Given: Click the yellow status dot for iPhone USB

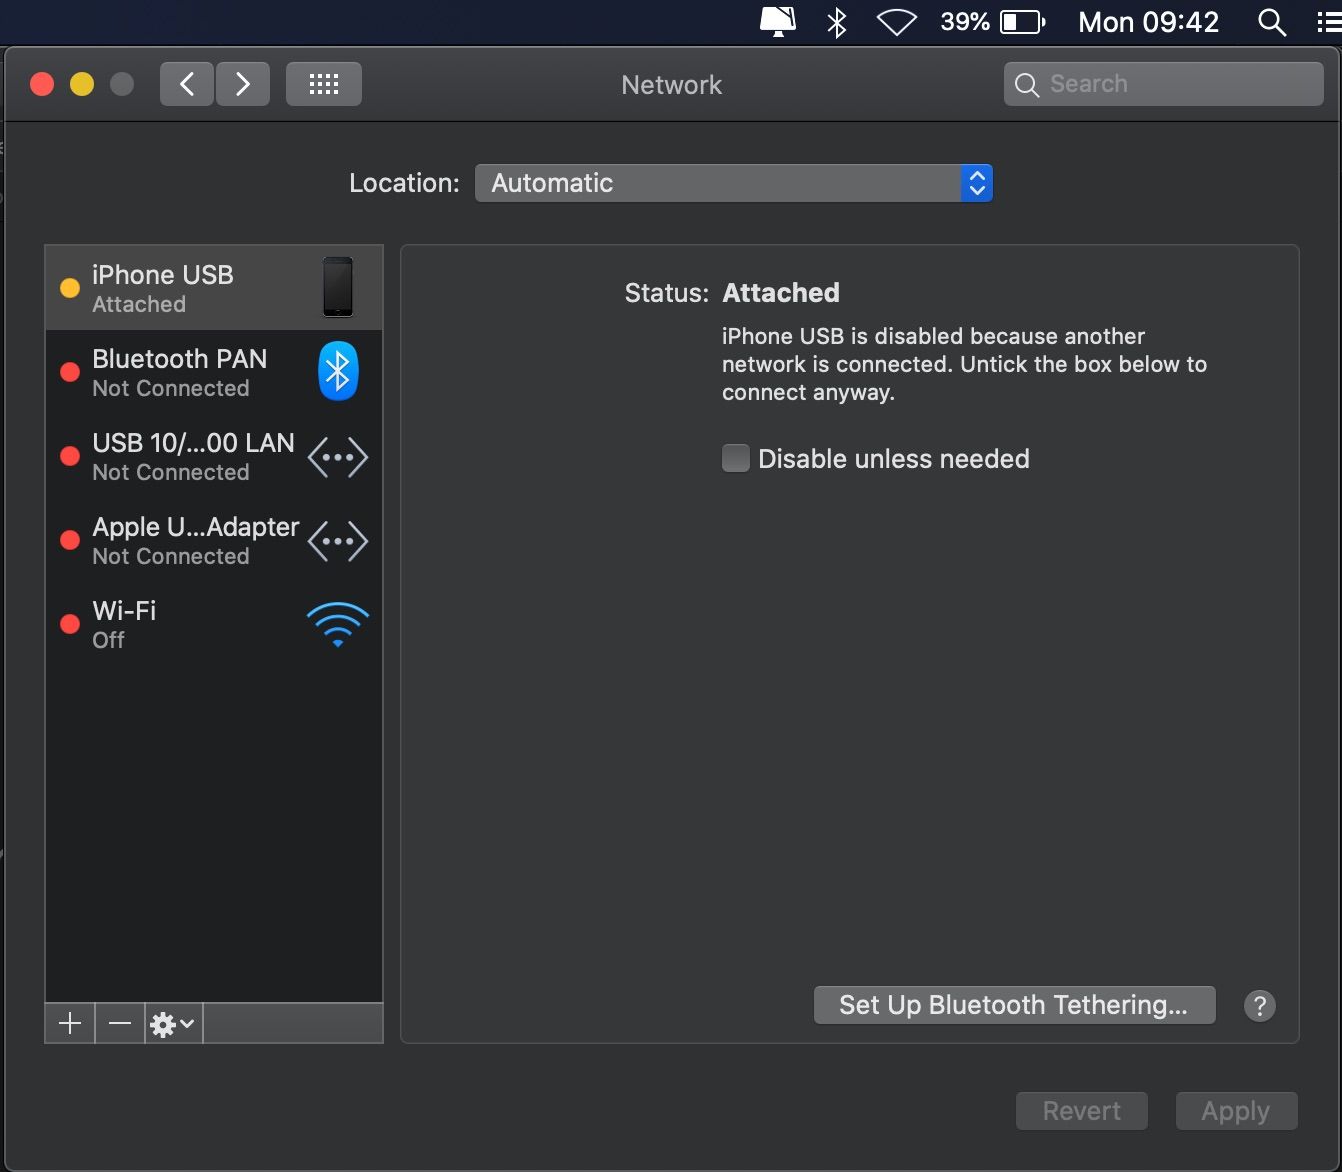Looking at the screenshot, I should (70, 288).
